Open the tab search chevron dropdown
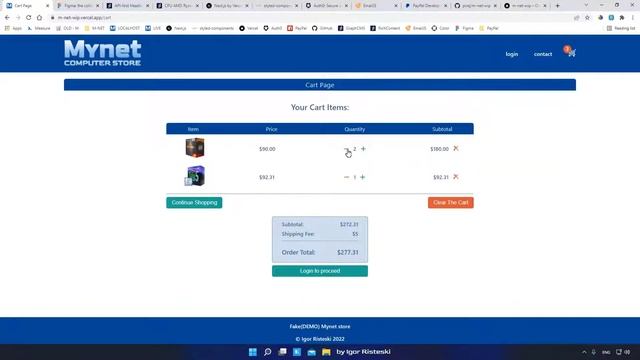 point(586,5)
